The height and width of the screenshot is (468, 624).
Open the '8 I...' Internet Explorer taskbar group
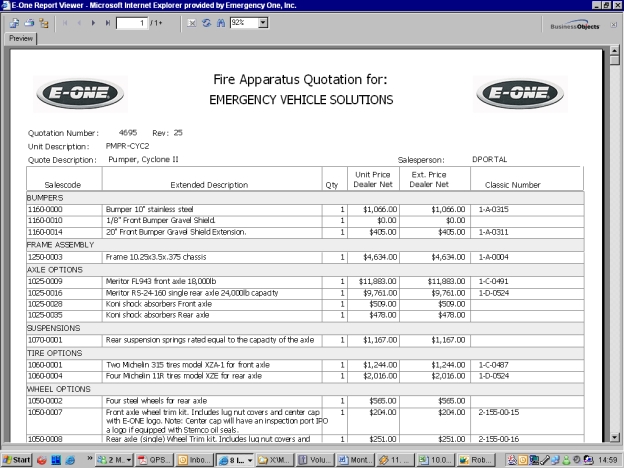tap(235, 460)
